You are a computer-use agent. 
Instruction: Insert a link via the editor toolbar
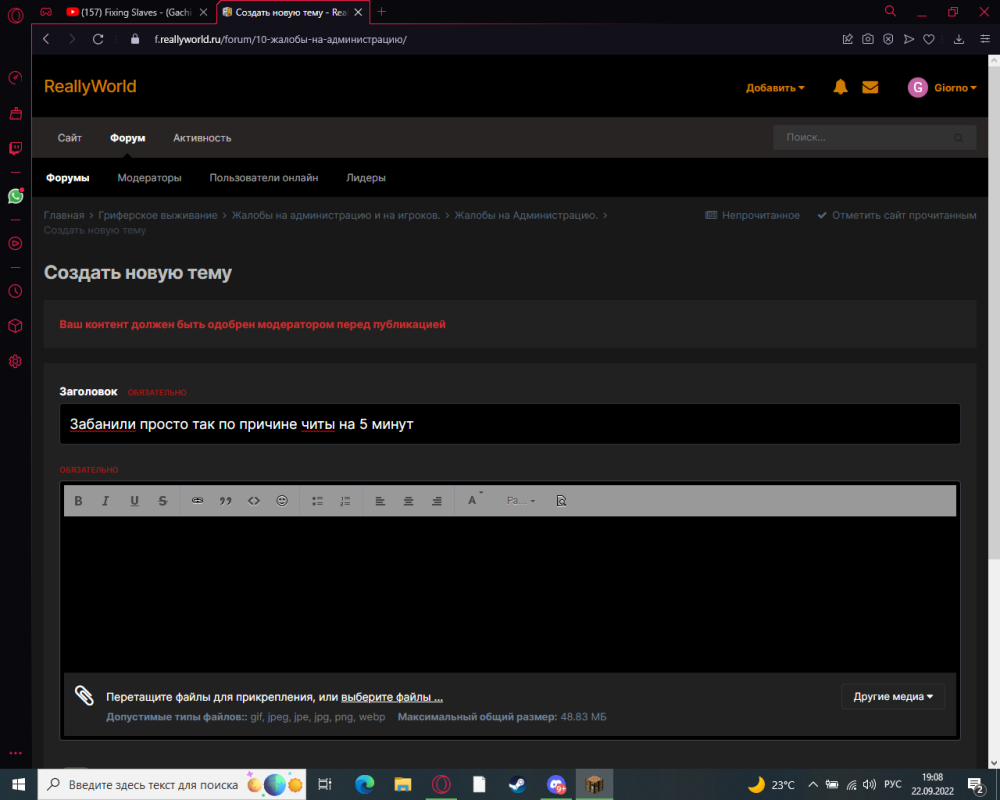click(x=197, y=501)
